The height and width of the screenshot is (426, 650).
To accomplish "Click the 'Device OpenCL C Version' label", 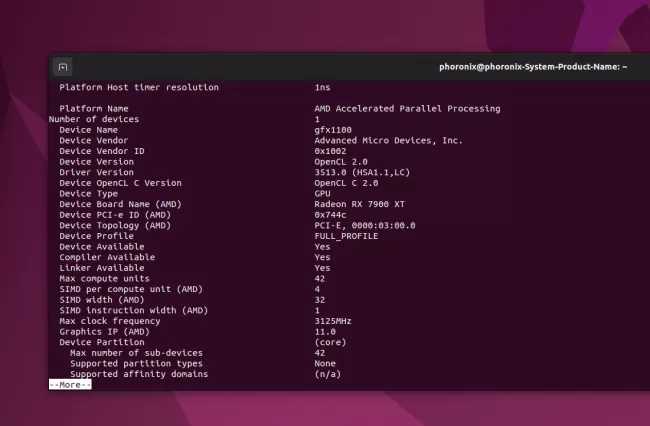I will coord(120,183).
